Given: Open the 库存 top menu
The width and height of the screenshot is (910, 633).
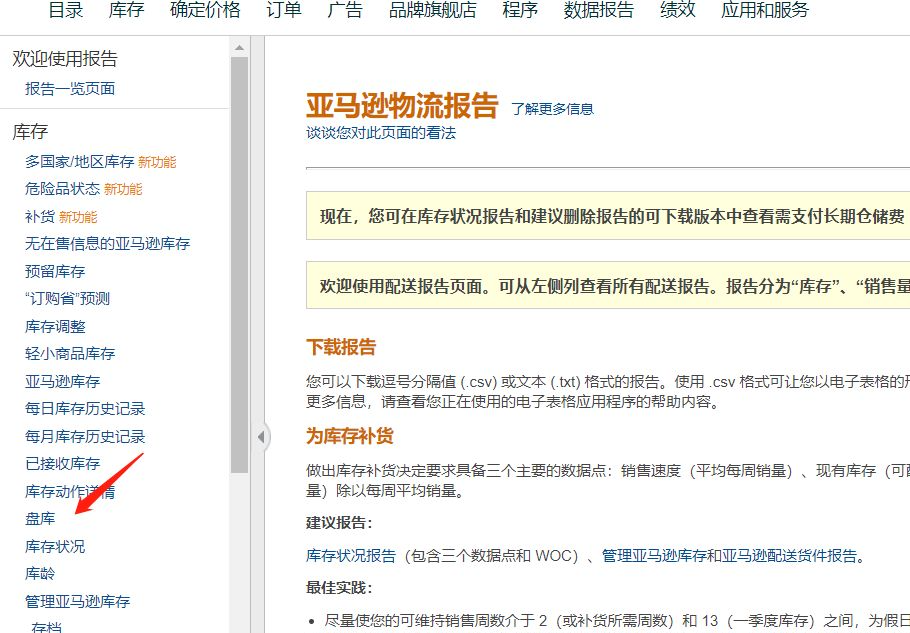Looking at the screenshot, I should (127, 10).
